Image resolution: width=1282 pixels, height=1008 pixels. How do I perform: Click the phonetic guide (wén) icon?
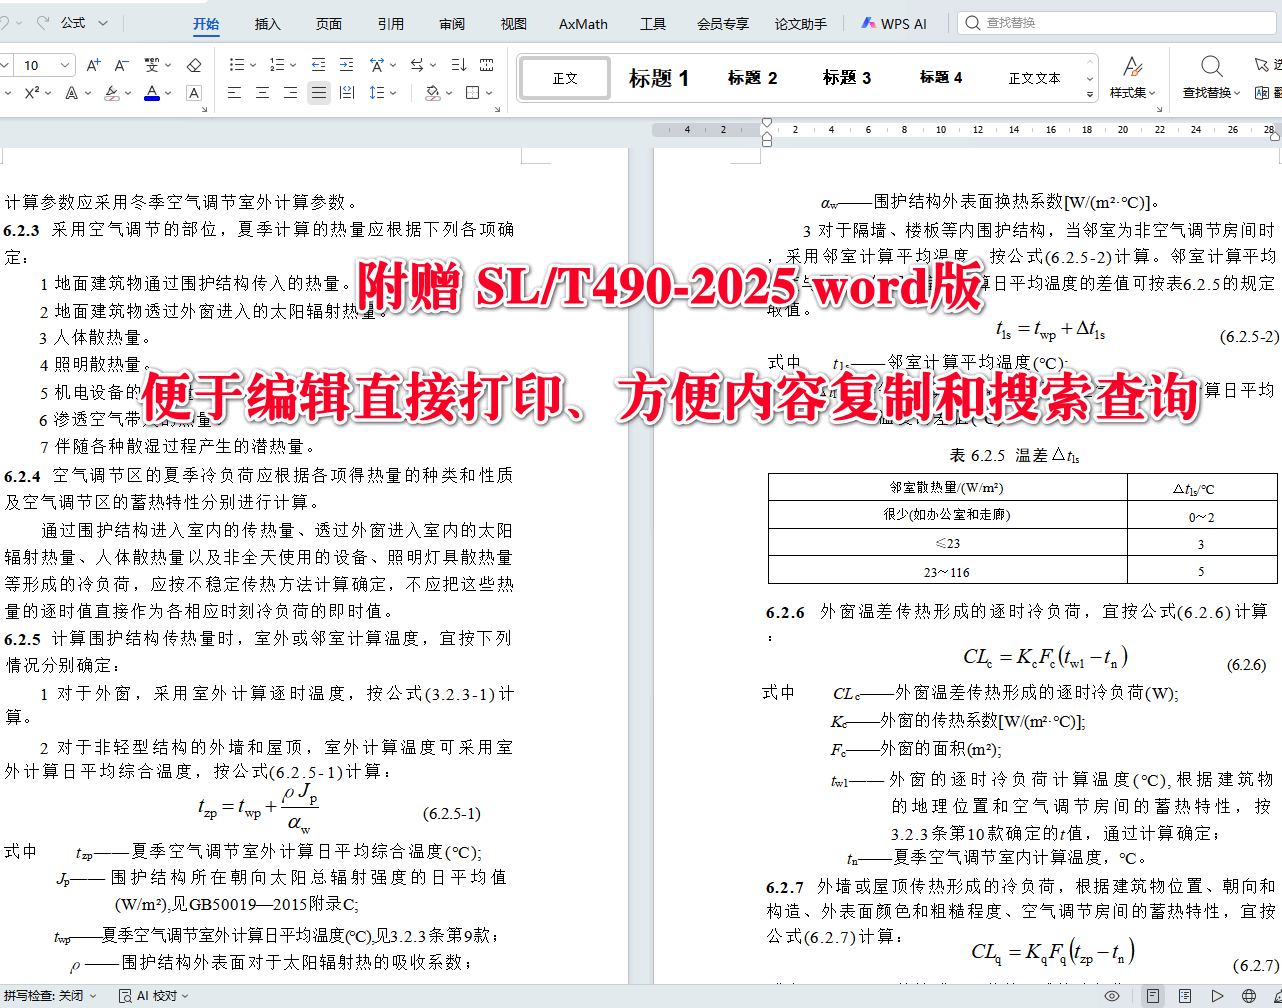pyautogui.click(x=152, y=65)
